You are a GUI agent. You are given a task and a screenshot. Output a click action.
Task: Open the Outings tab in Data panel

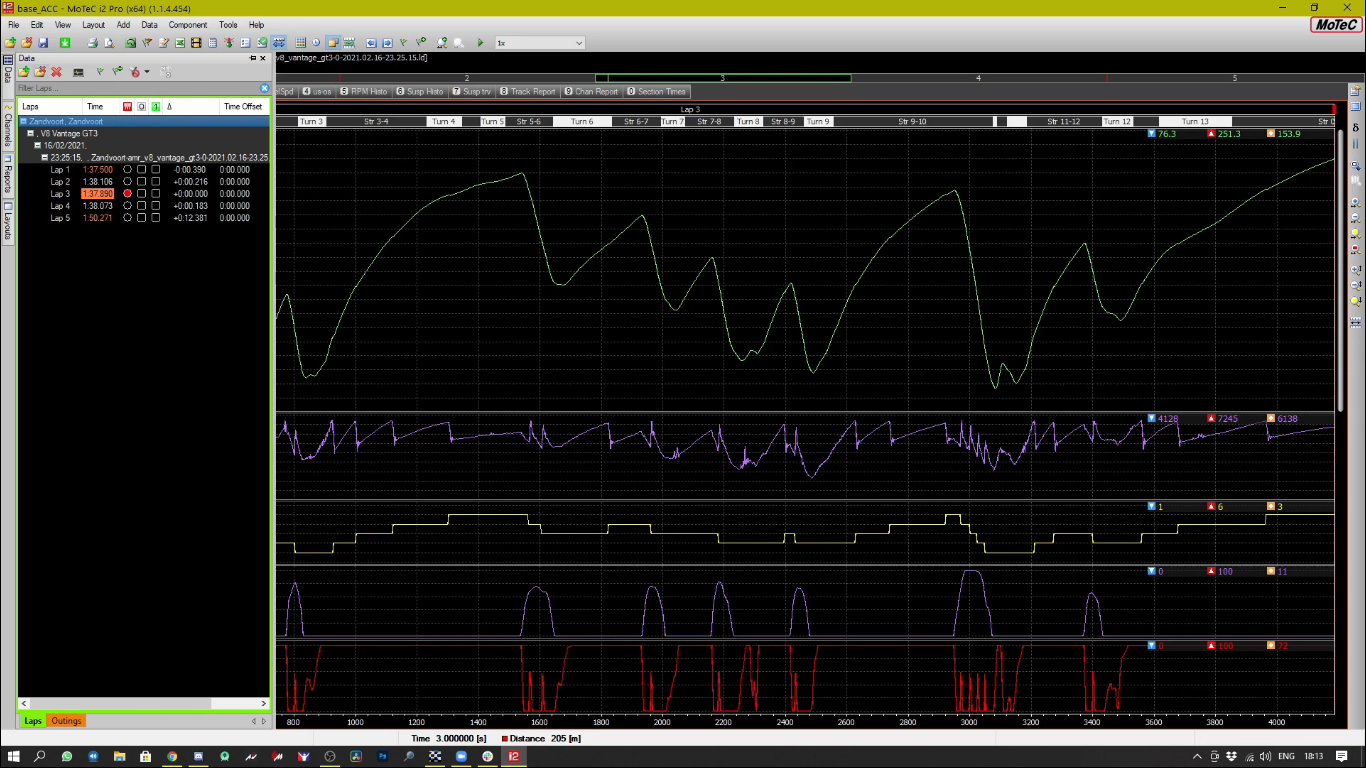pos(66,721)
